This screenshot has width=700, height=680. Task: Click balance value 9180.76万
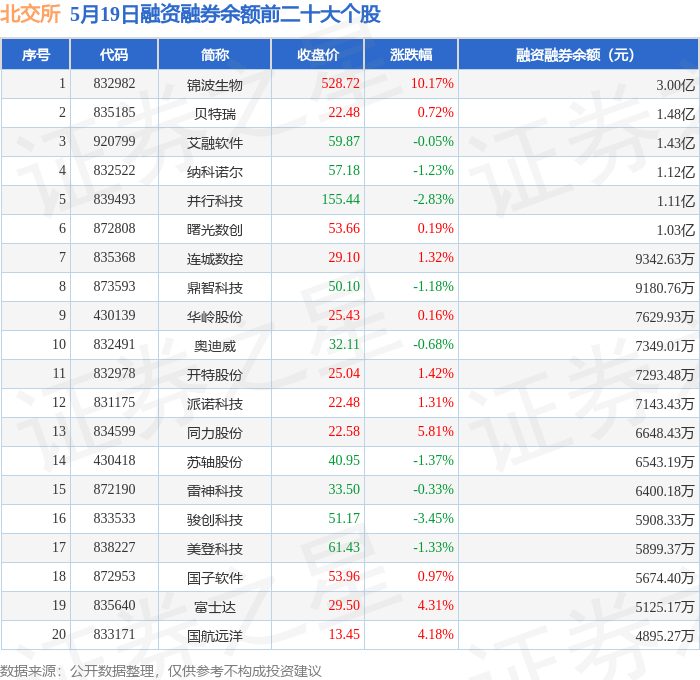(665, 288)
